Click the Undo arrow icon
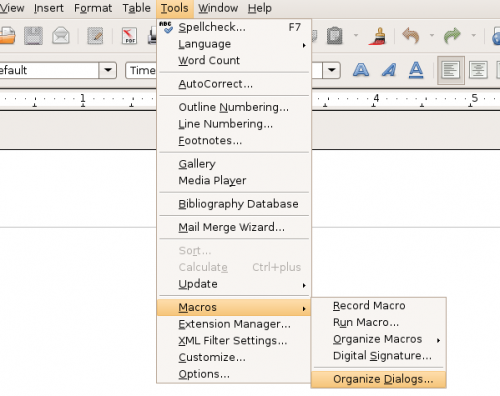 [x=411, y=35]
